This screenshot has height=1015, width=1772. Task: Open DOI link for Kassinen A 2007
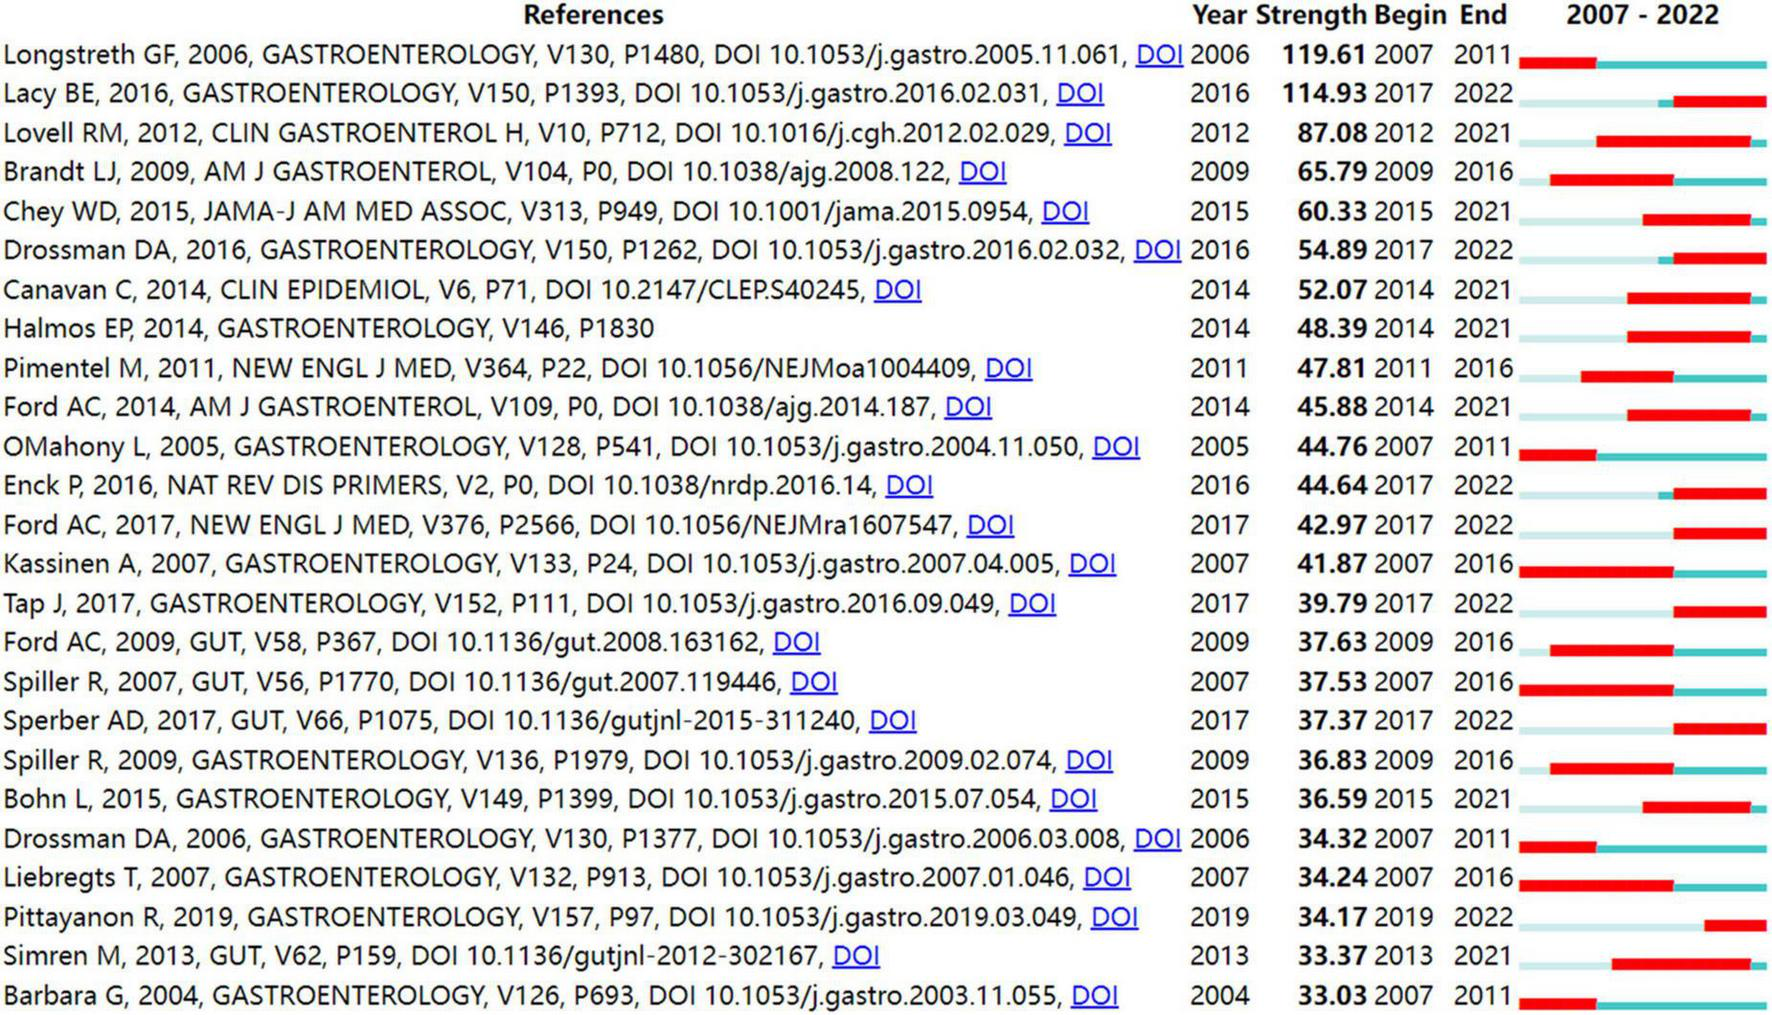pos(1092,564)
